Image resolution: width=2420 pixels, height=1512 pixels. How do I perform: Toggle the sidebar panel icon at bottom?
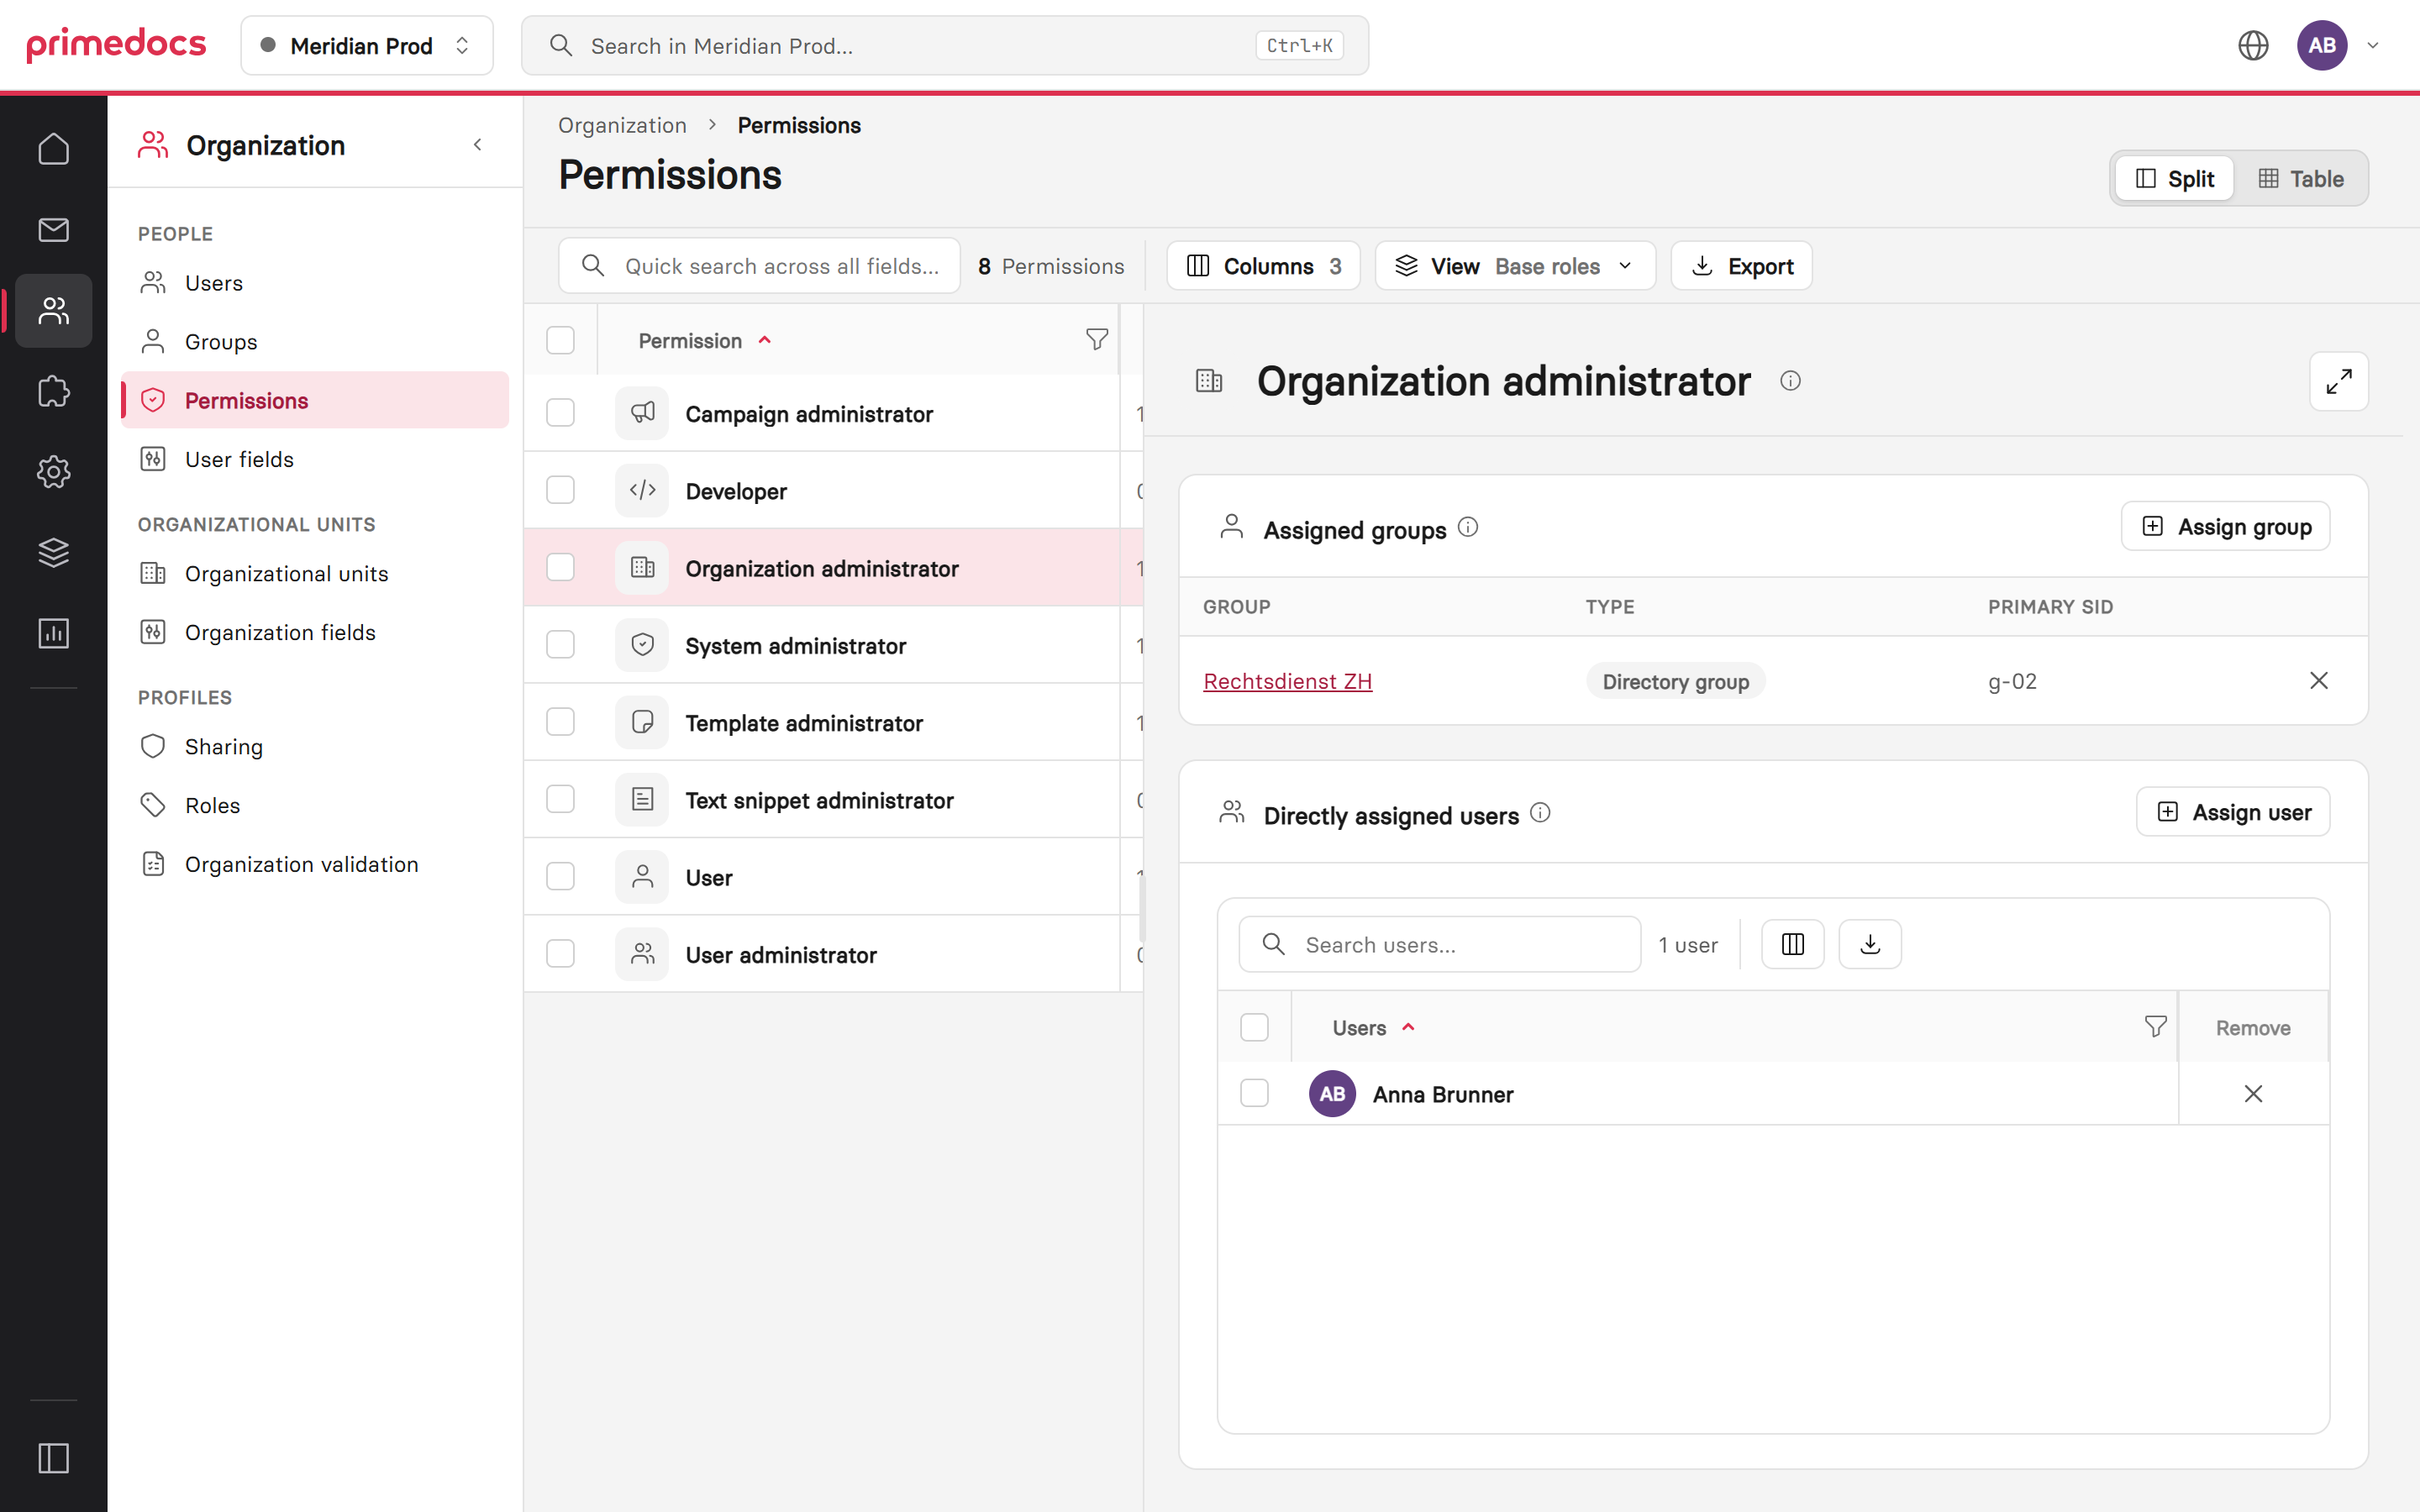point(53,1458)
